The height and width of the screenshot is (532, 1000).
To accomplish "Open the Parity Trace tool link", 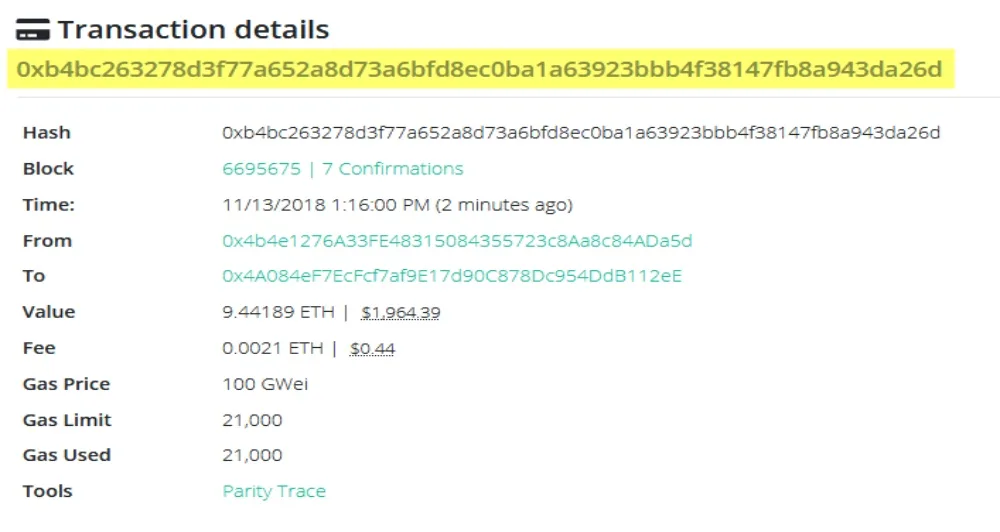I will pos(274,491).
